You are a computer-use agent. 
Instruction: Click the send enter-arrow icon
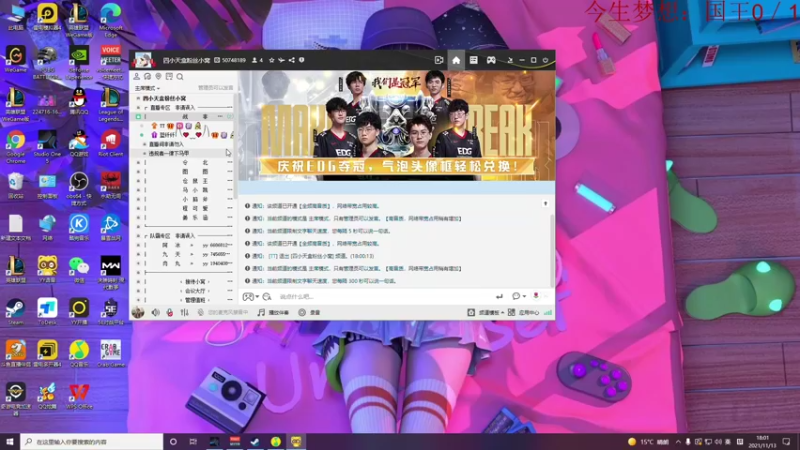tap(499, 296)
